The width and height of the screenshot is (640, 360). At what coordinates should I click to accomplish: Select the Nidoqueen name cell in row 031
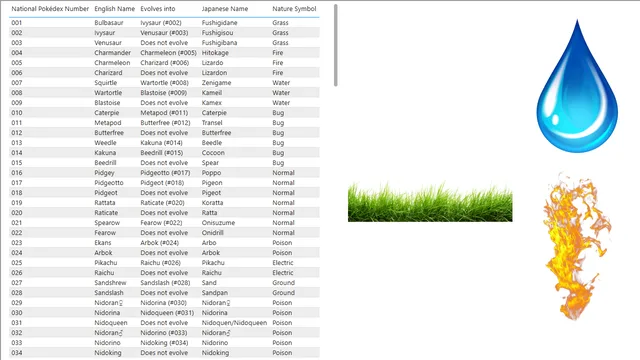coord(111,323)
